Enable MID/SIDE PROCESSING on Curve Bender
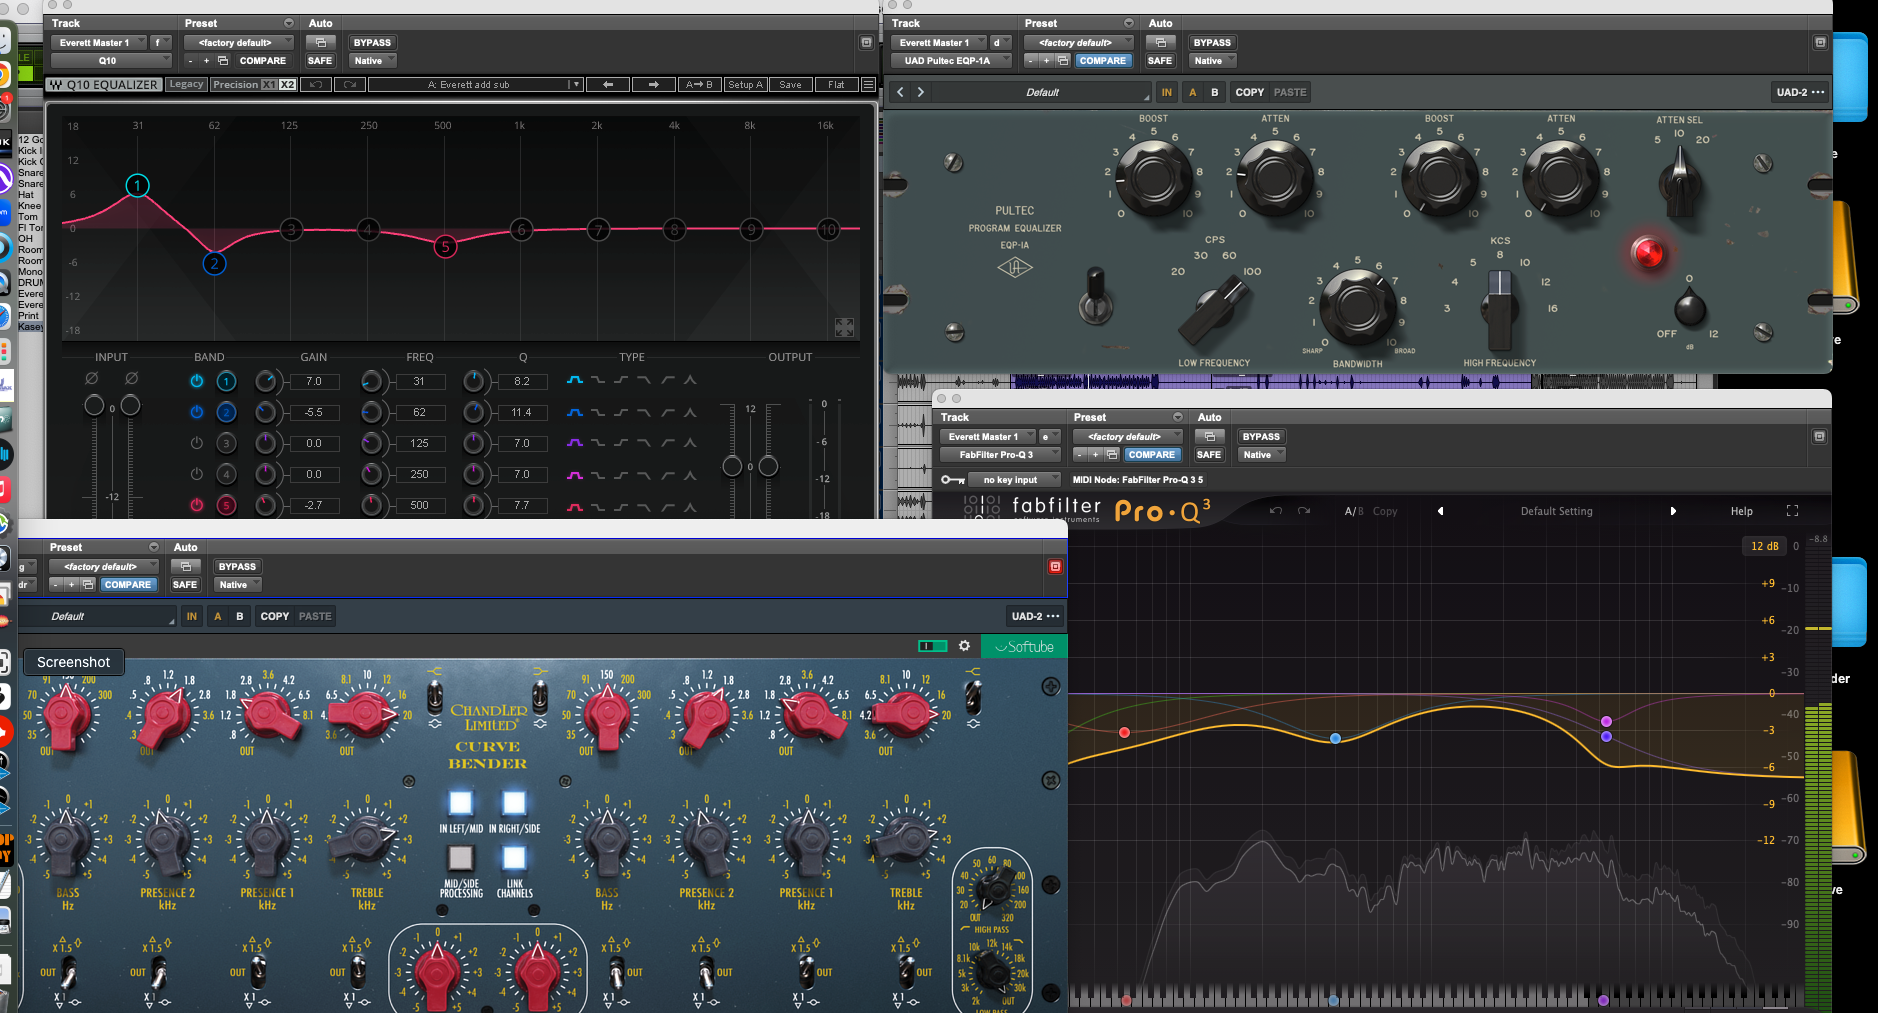Viewport: 1878px width, 1013px height. [x=460, y=858]
